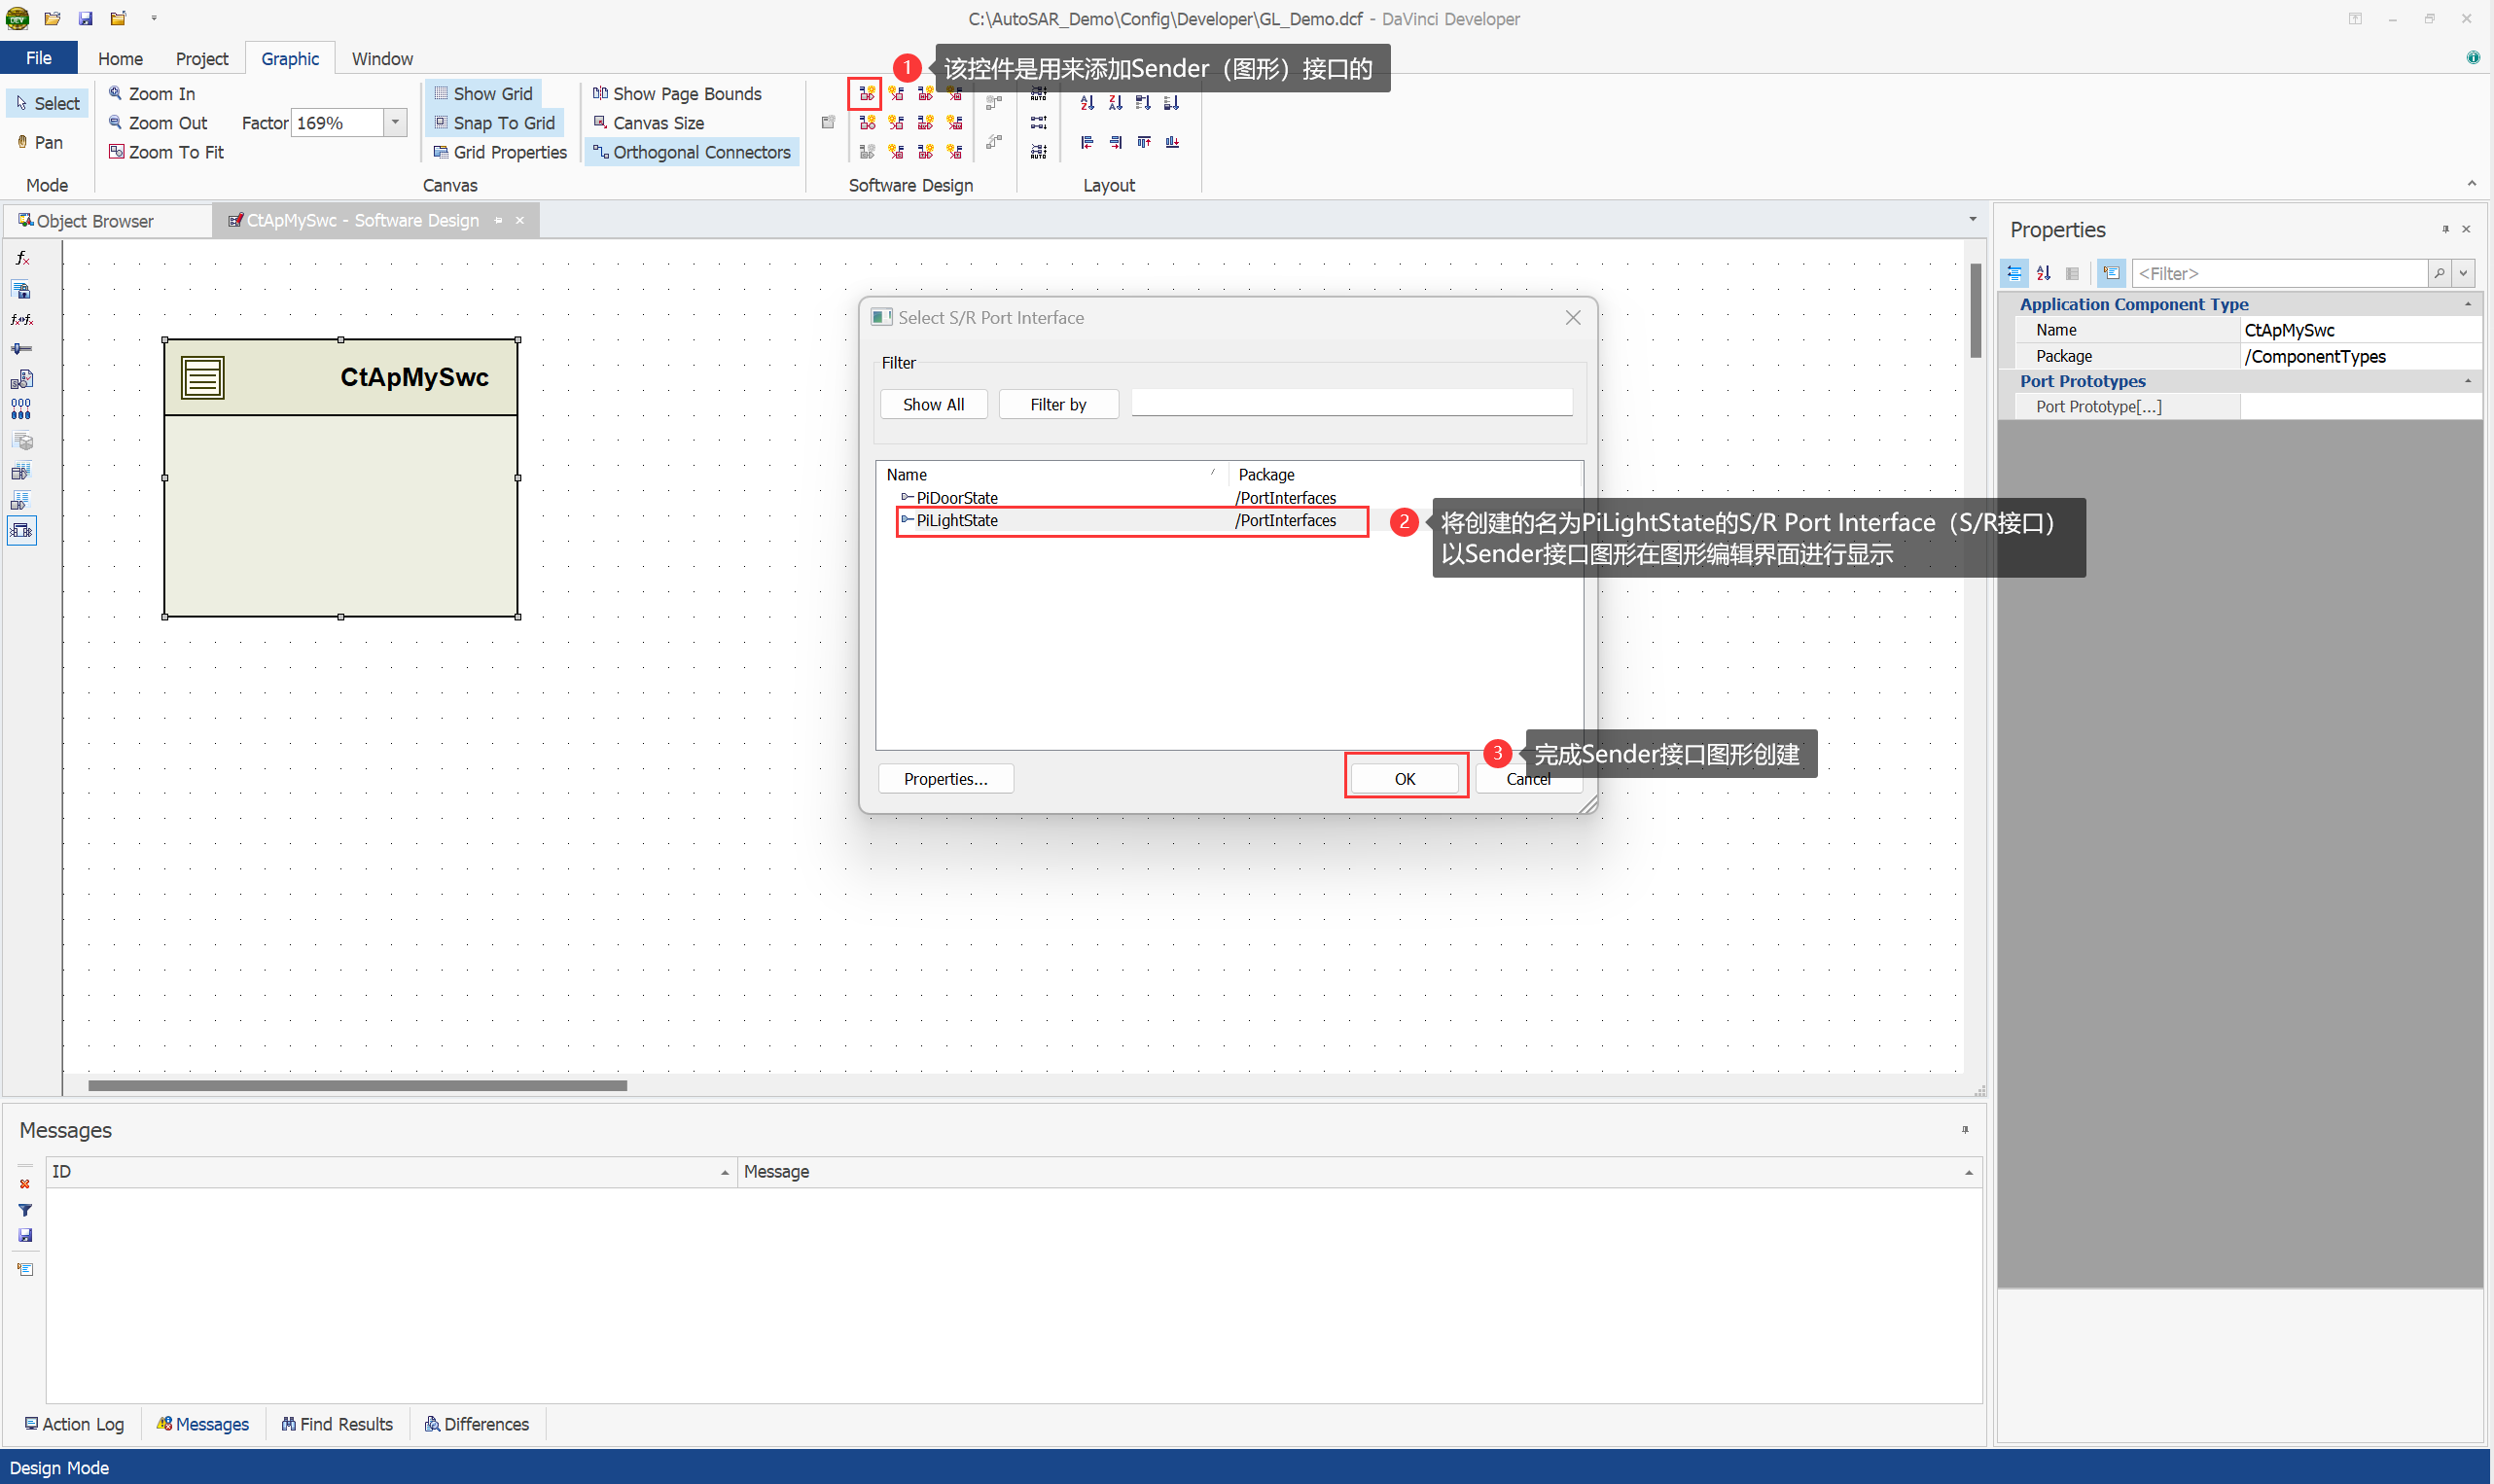Click the sort alphabetical icon in Properties panel

[x=2043, y=273]
